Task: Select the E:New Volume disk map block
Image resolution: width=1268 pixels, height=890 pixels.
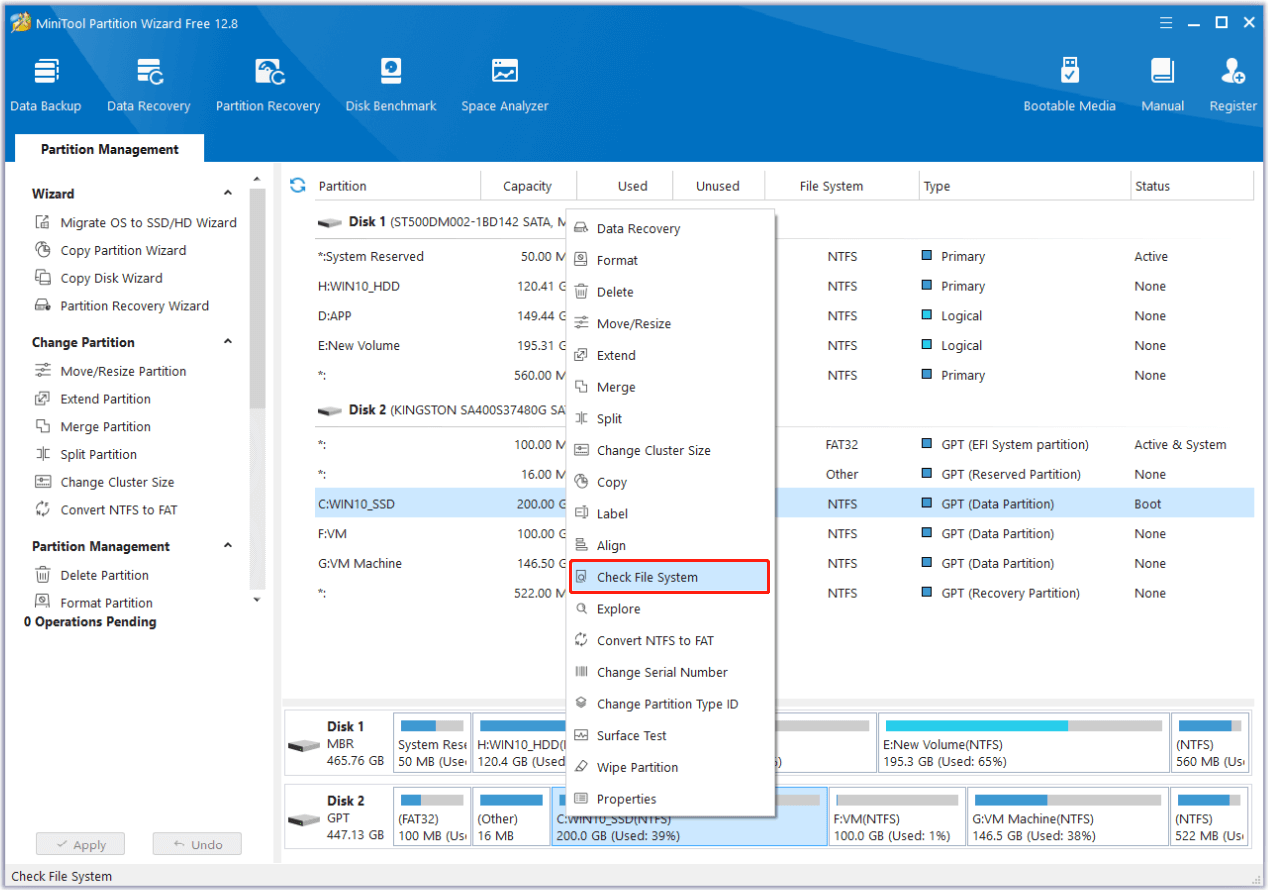Action: [x=1022, y=744]
